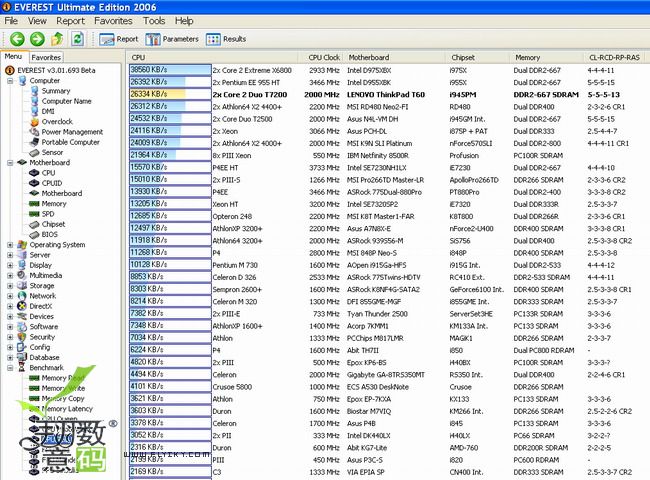Expand the Storage tree node
The width and height of the screenshot is (650, 480).
pyautogui.click(x=10, y=286)
